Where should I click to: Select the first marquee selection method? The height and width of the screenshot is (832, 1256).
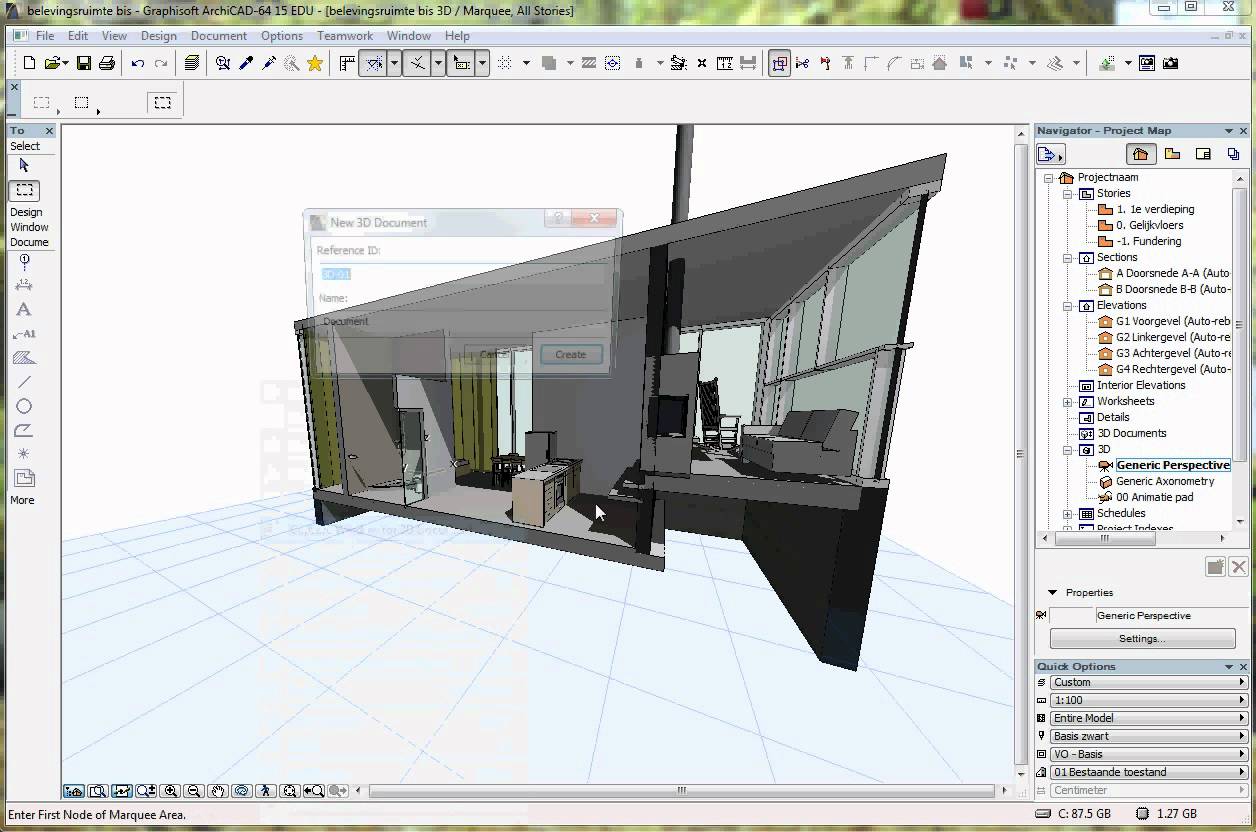pos(42,102)
